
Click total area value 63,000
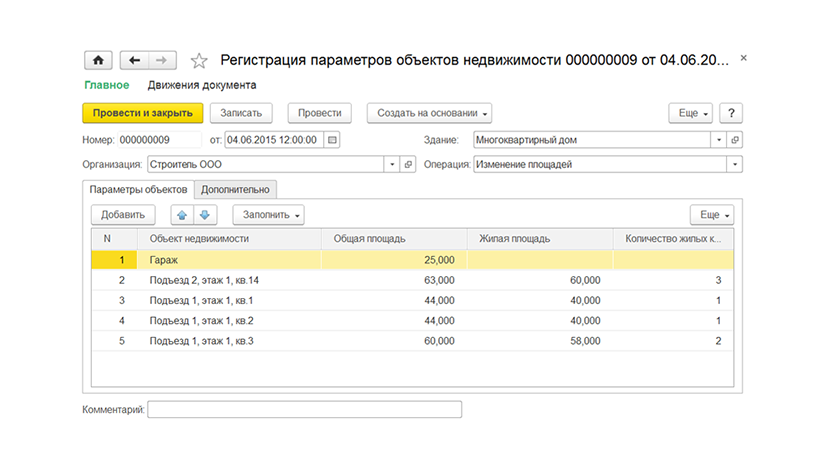point(439,280)
